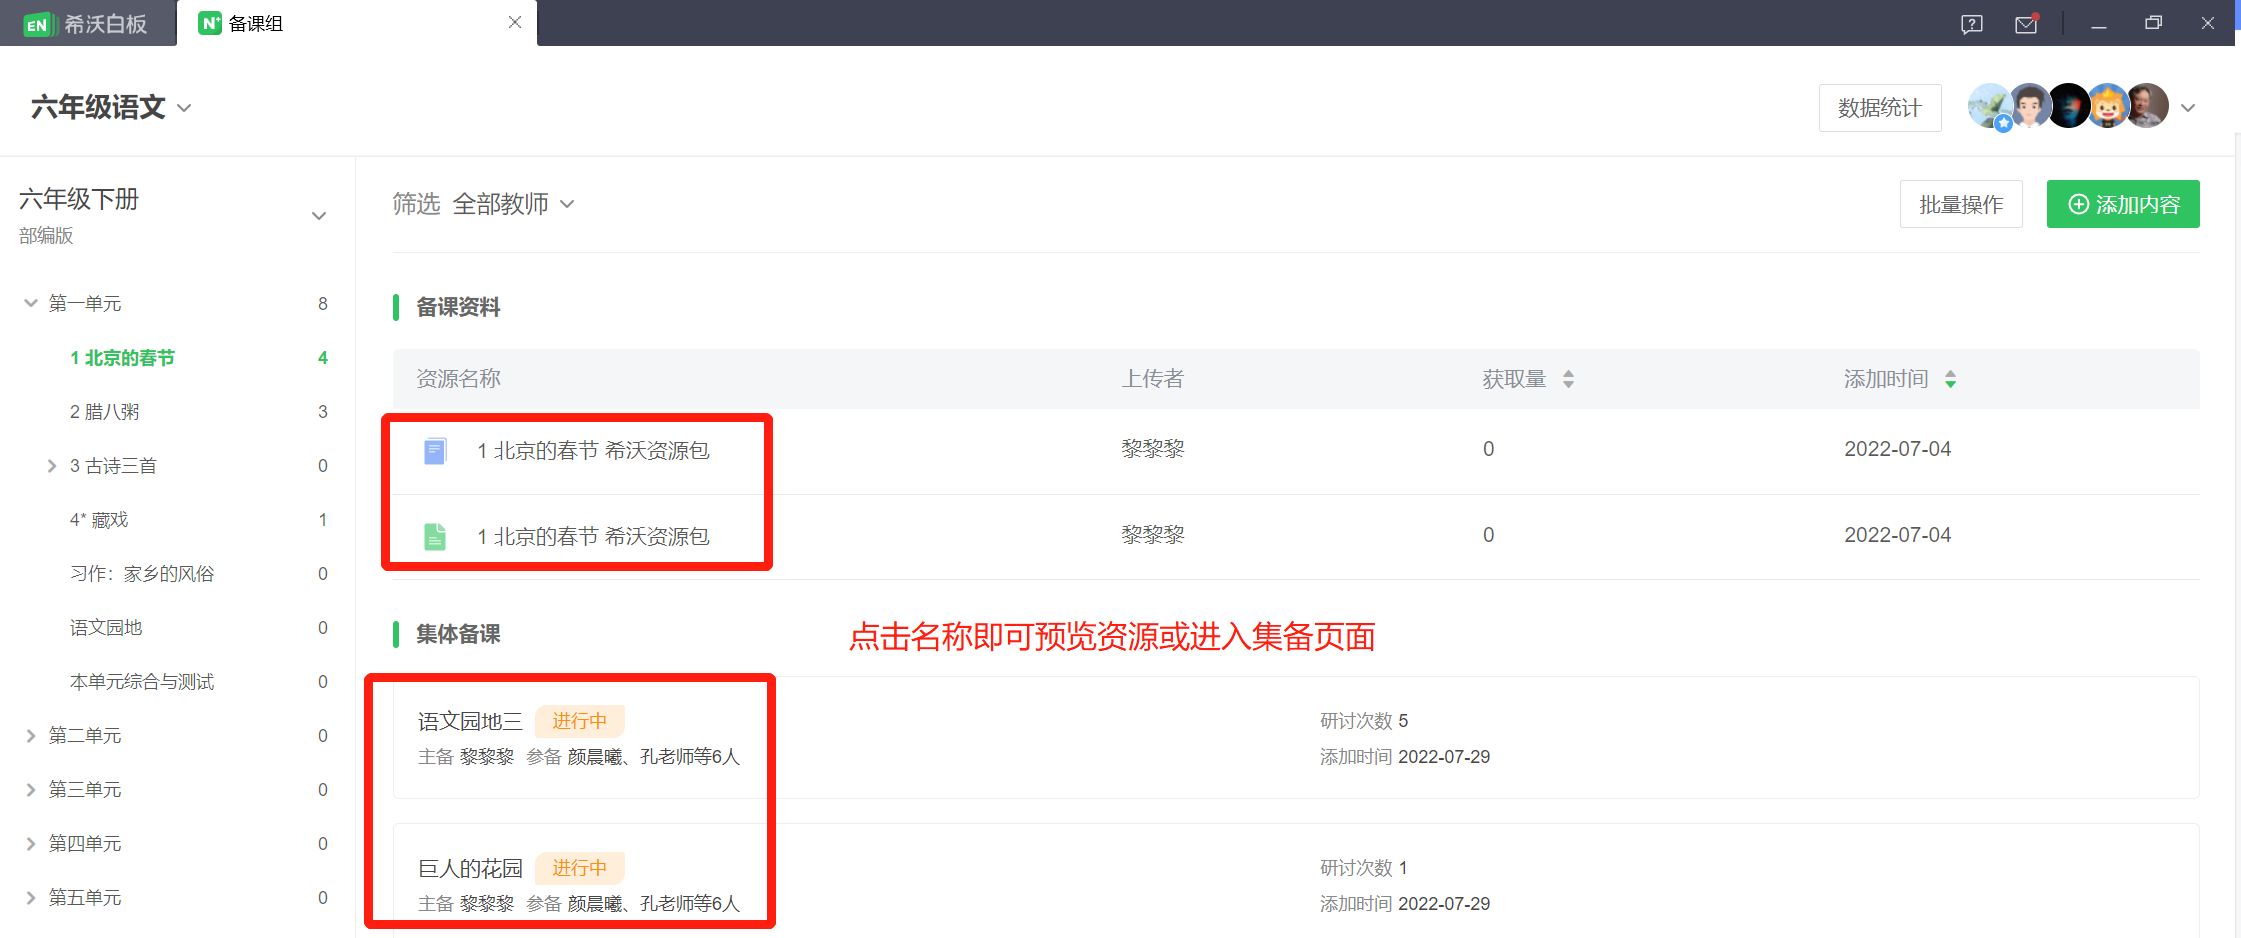The width and height of the screenshot is (2241, 938).
Task: Open first 1 北京的春节 希沃资源包 resource
Action: click(593, 451)
